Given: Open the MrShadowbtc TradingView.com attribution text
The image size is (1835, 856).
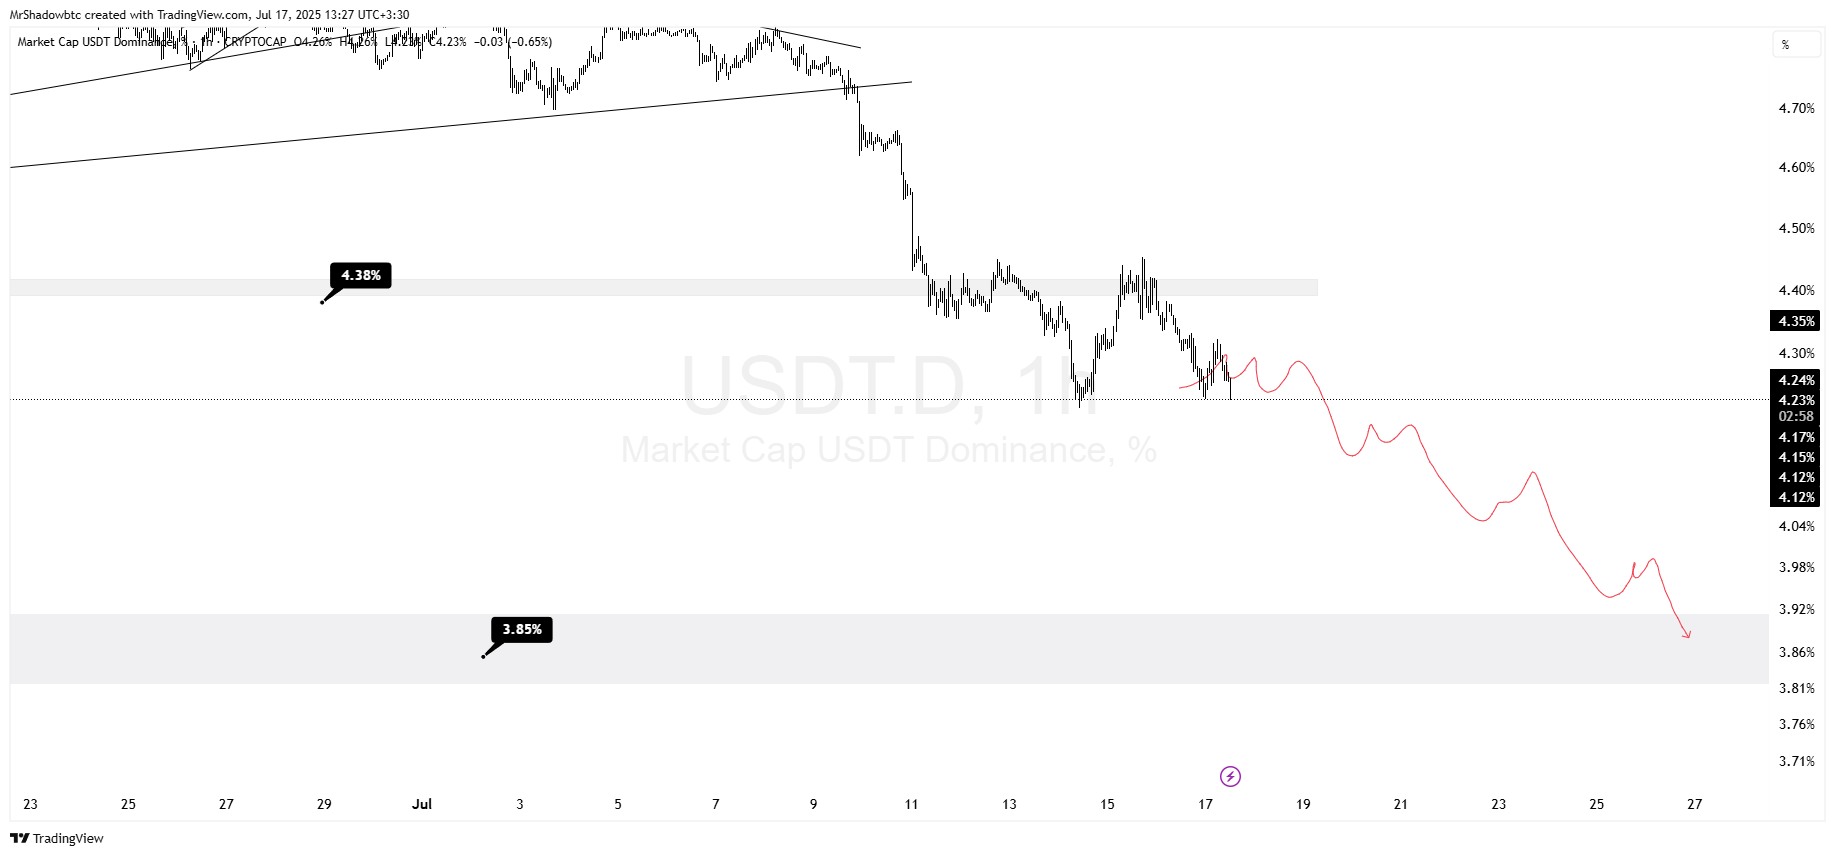Looking at the screenshot, I should coord(209,14).
